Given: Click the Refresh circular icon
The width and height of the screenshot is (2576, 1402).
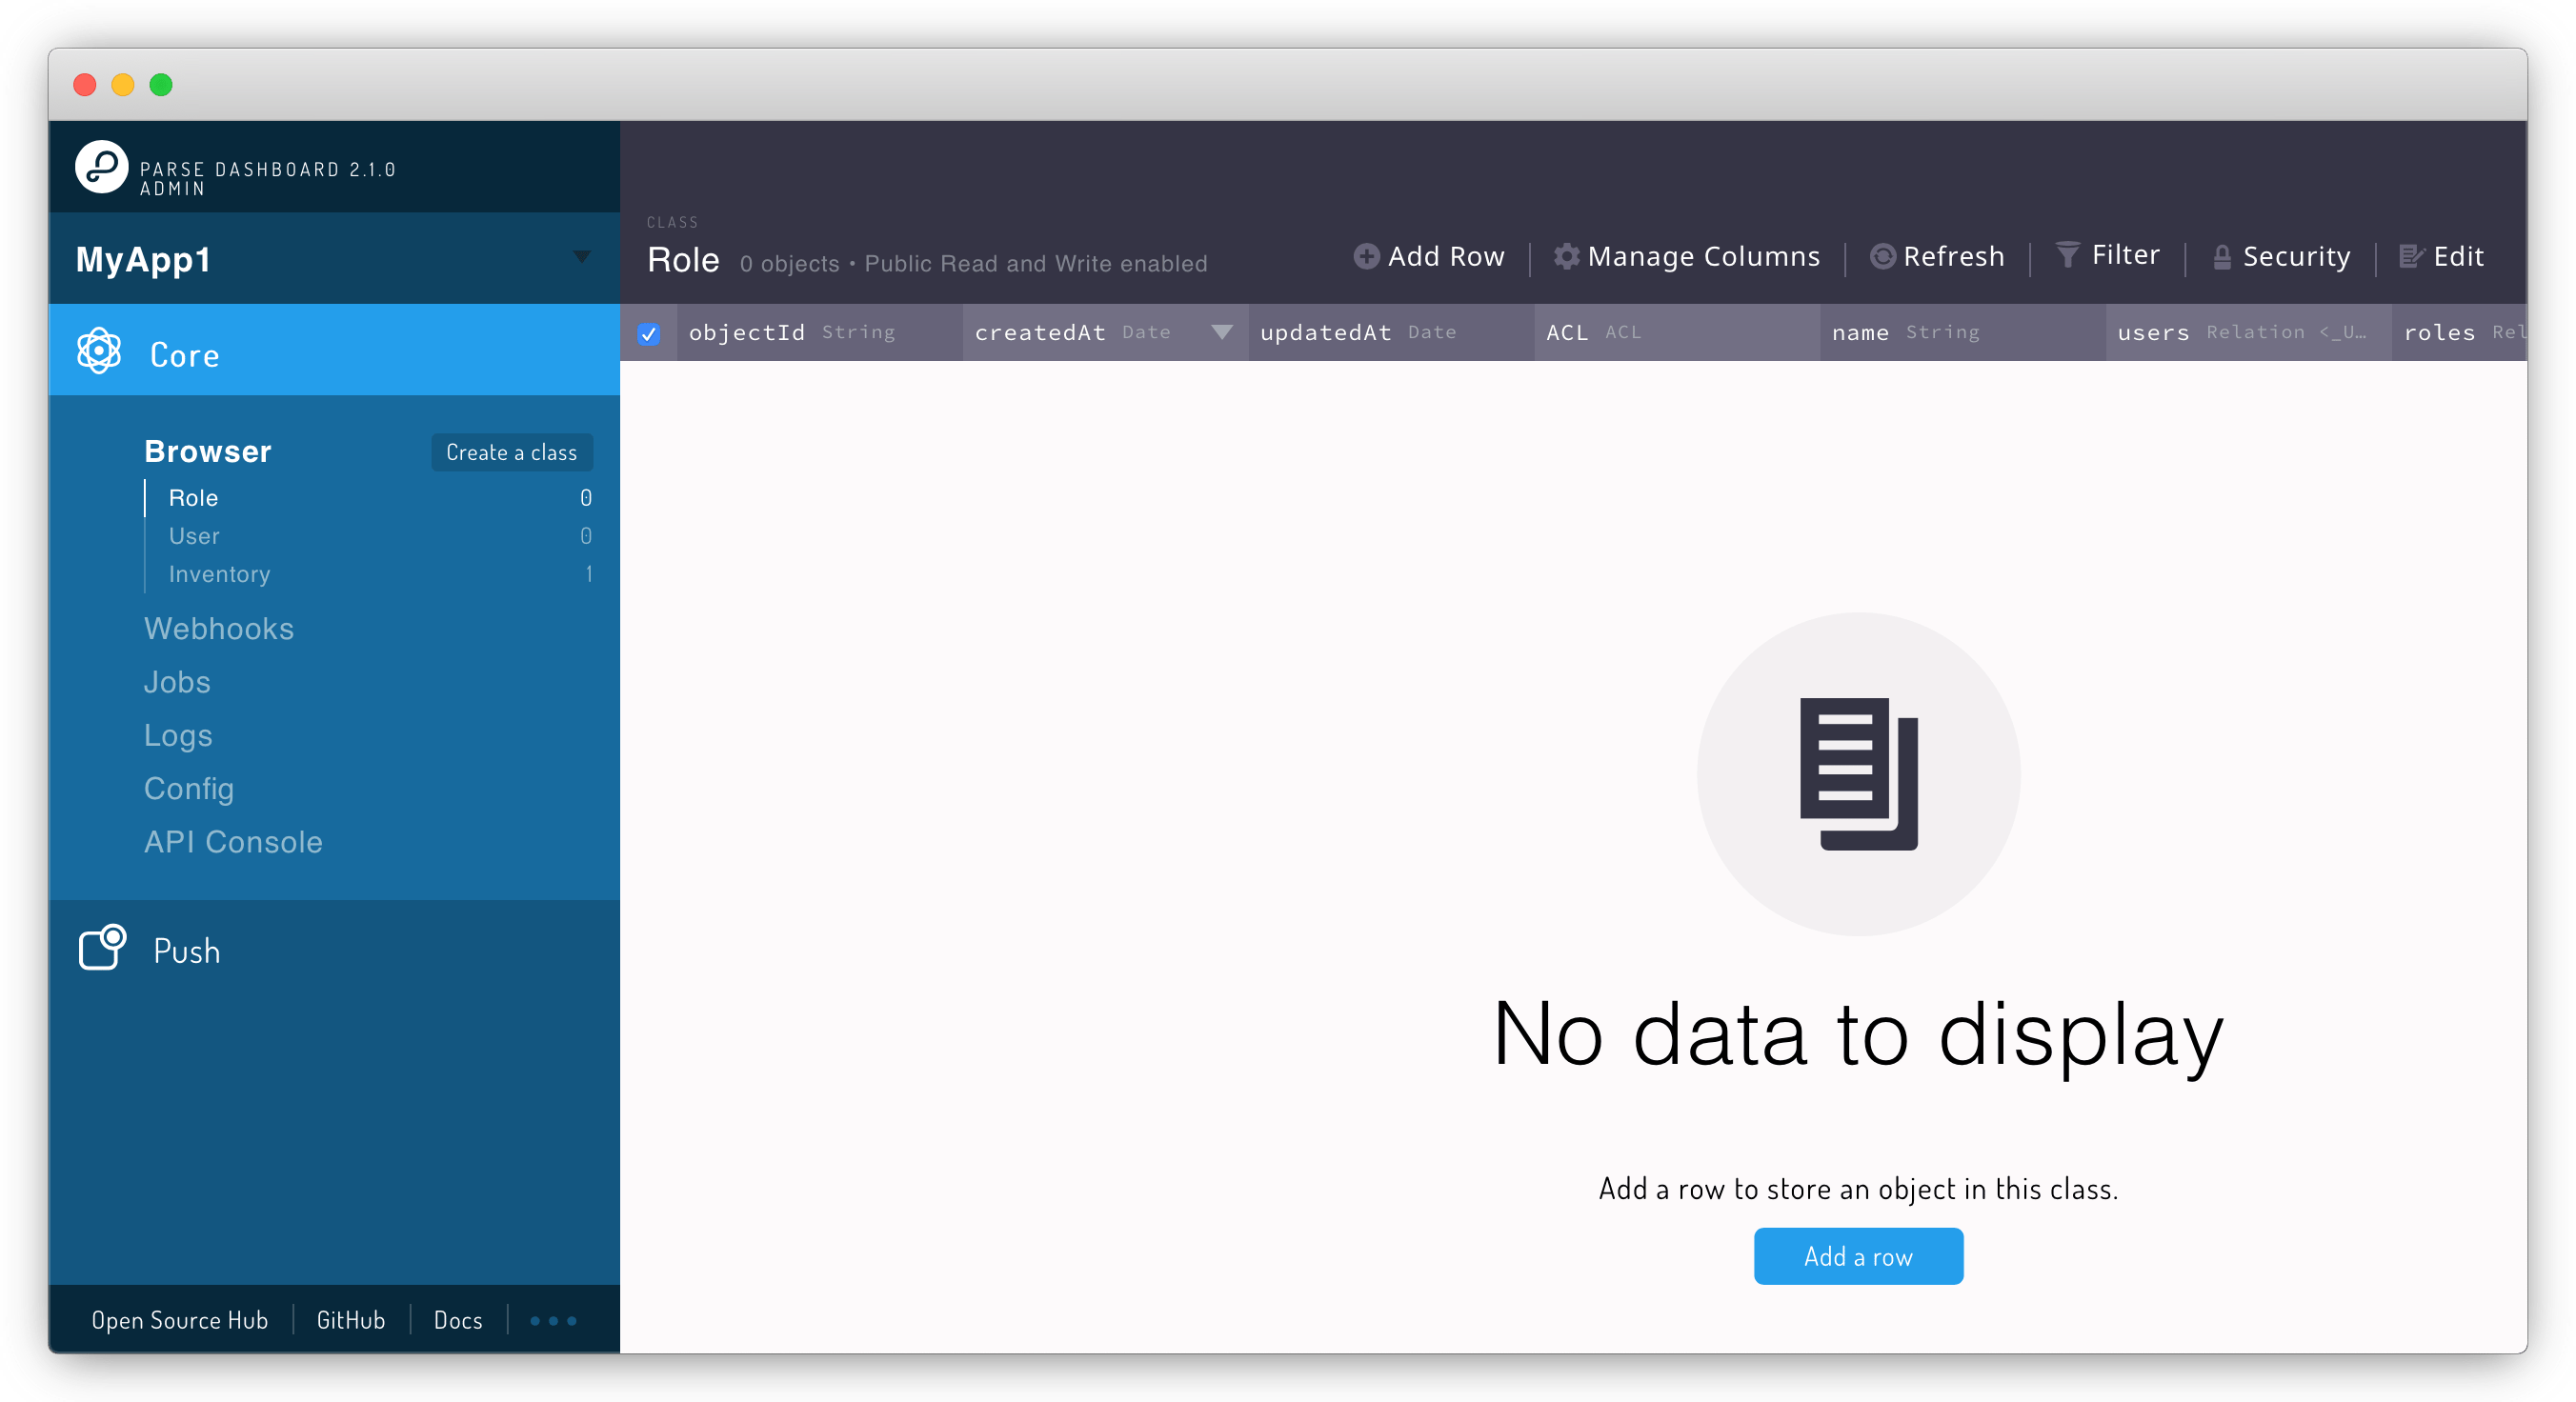Looking at the screenshot, I should coord(1882,257).
